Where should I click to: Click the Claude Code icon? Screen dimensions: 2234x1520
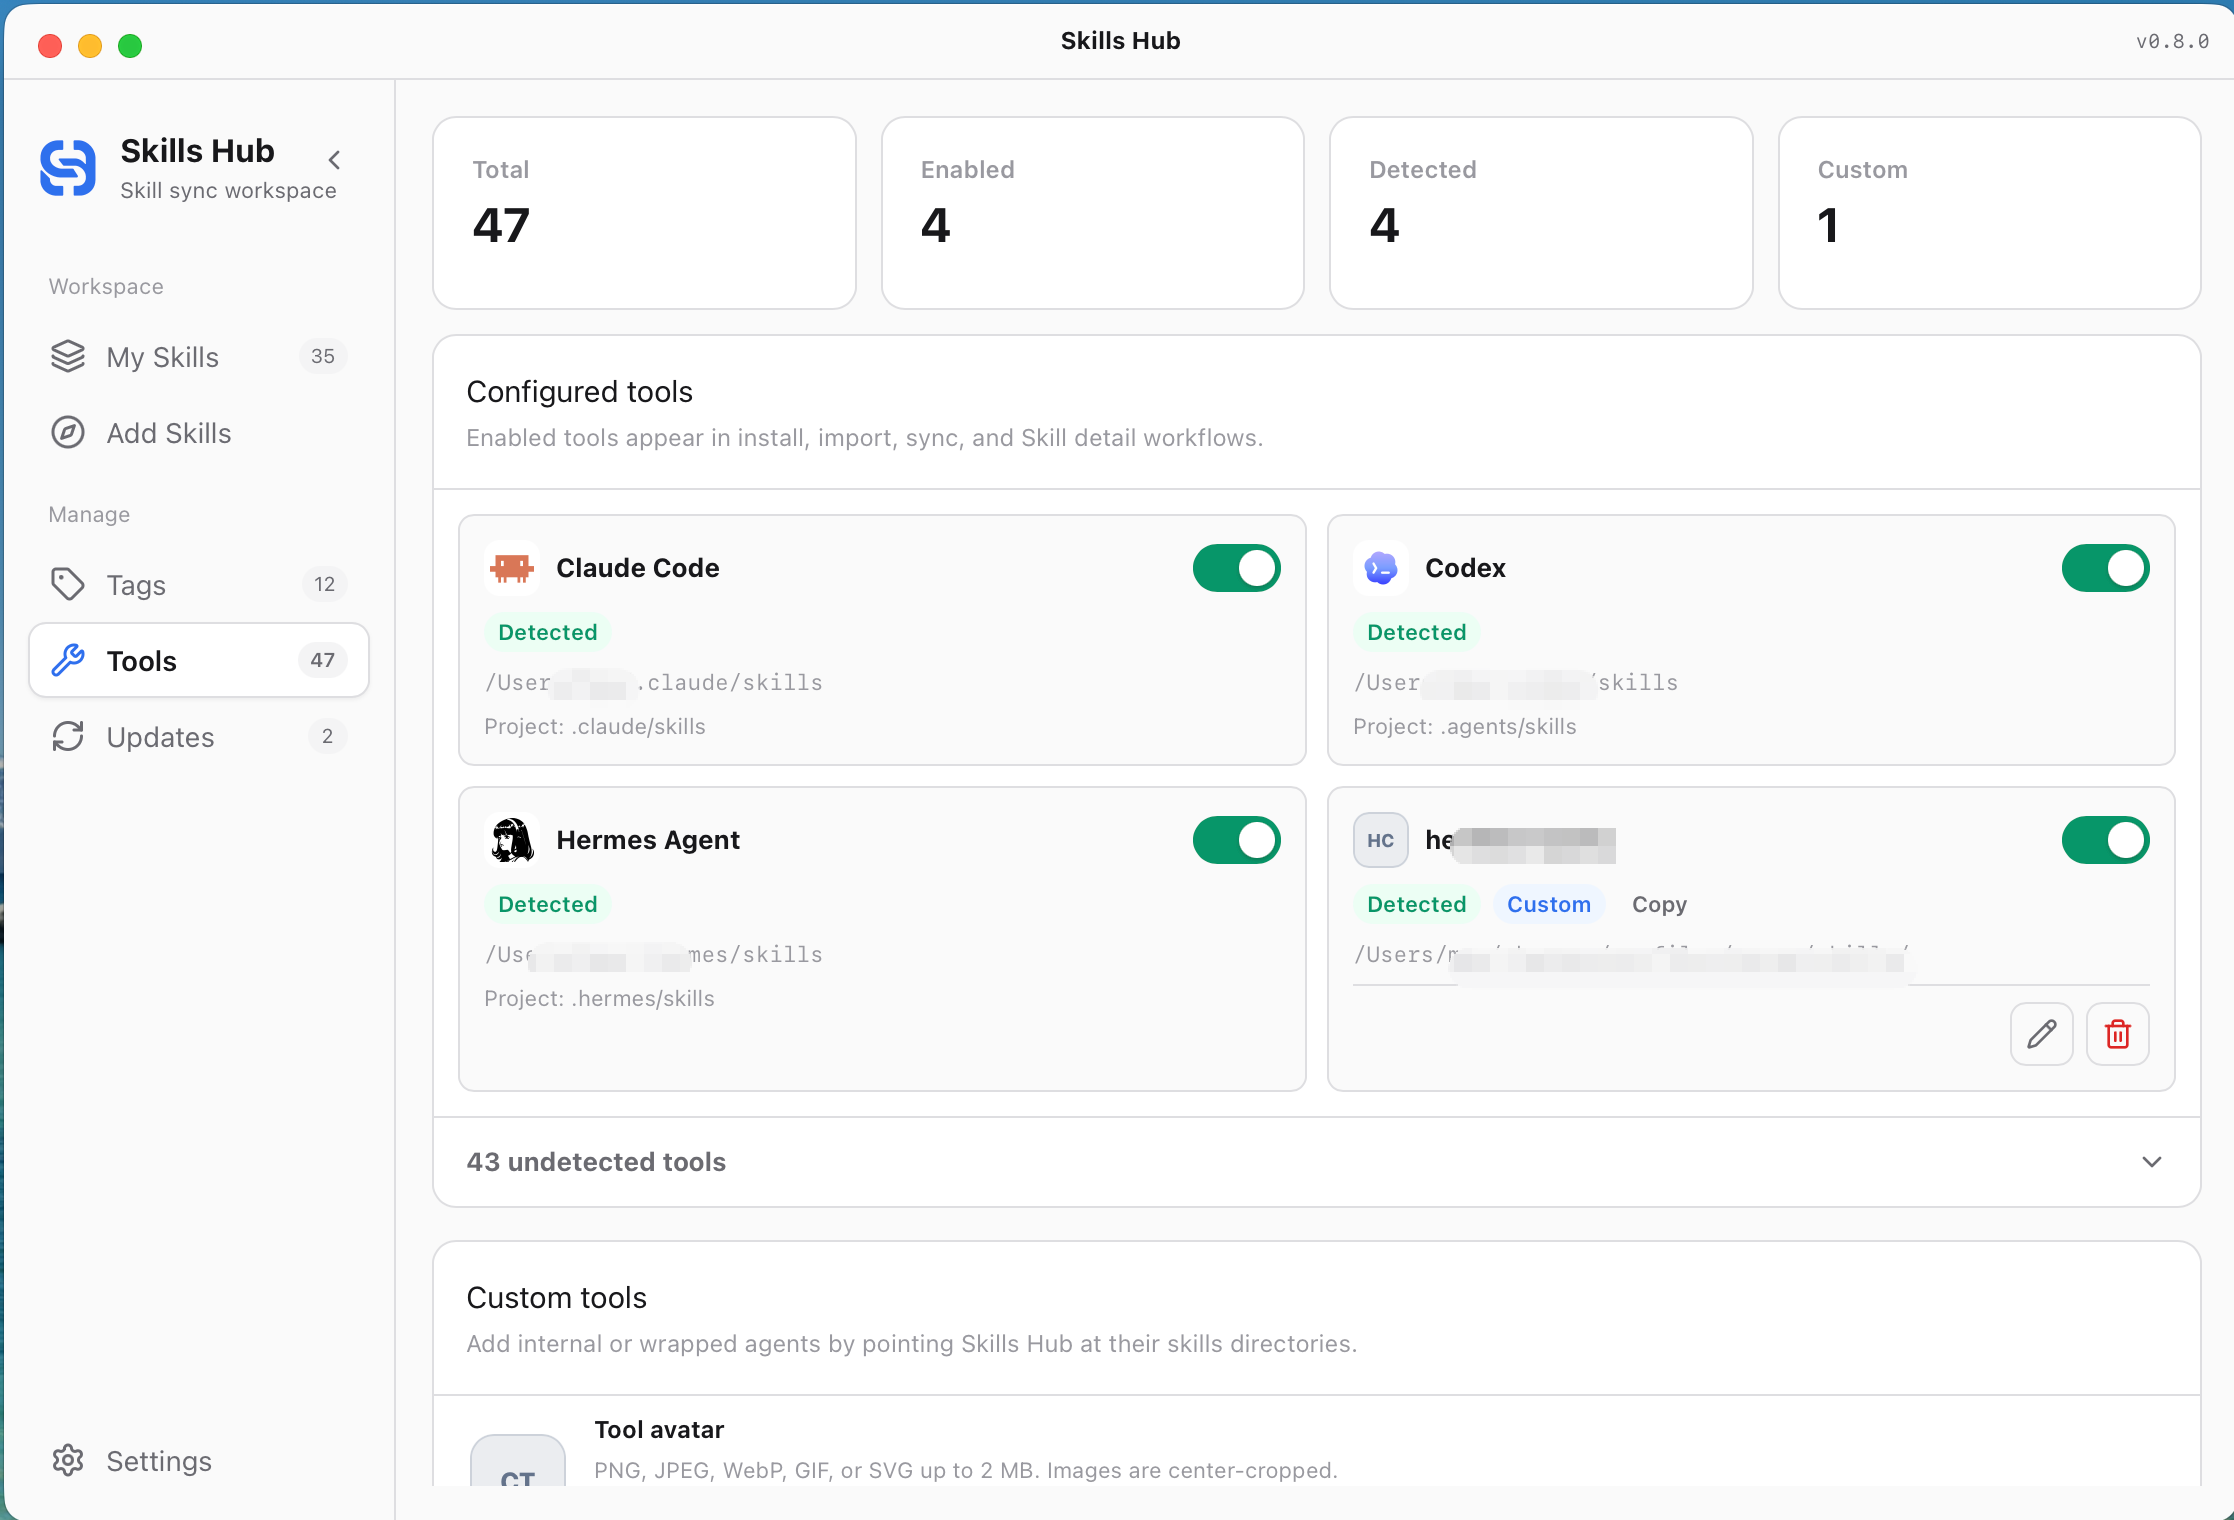tap(512, 568)
